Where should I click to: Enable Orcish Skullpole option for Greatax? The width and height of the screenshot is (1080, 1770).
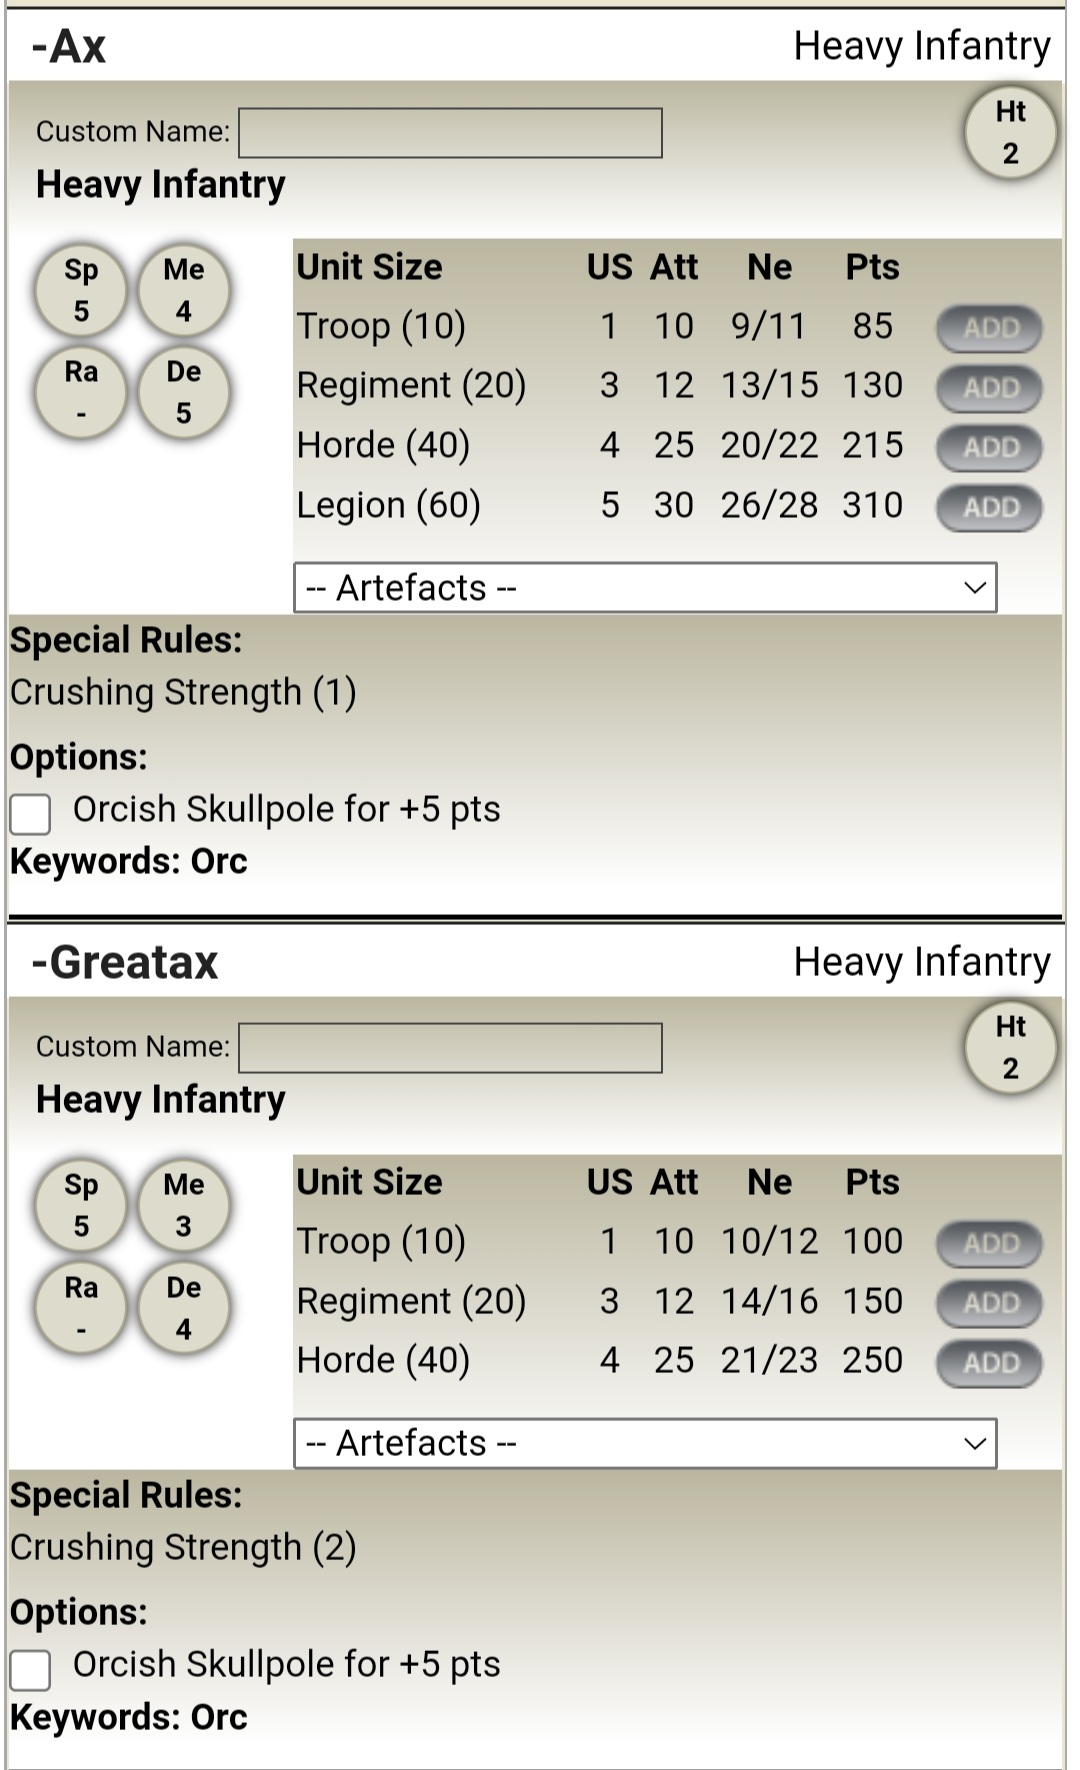tap(30, 1669)
